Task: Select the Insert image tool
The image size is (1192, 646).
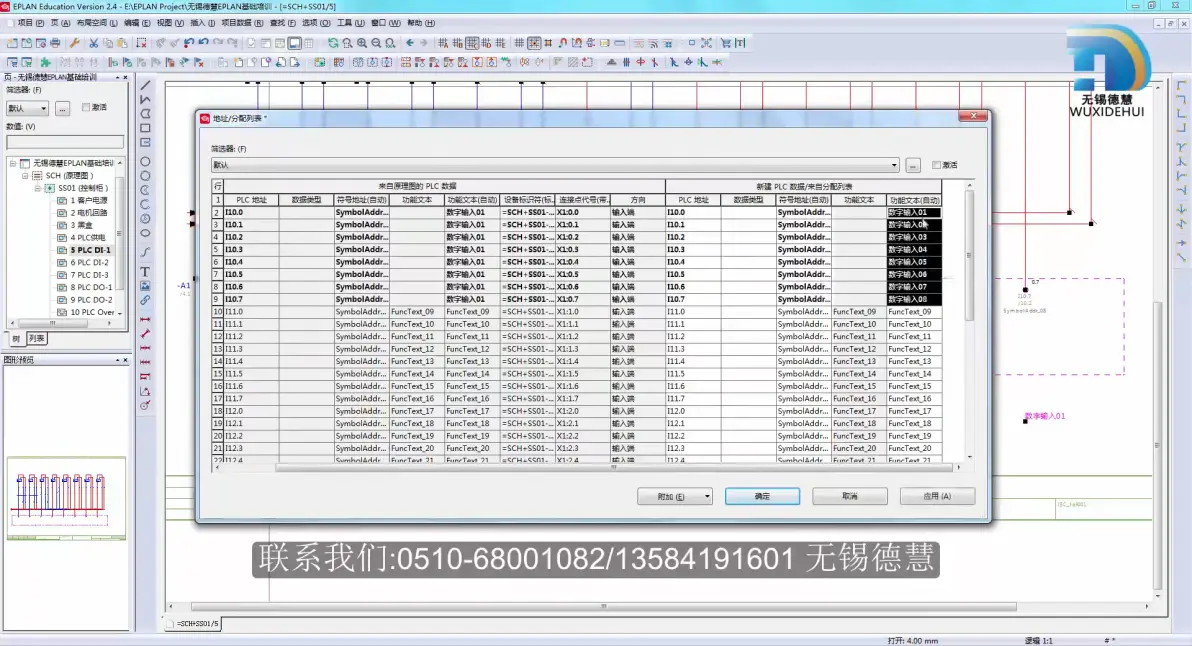Action: coord(145,286)
